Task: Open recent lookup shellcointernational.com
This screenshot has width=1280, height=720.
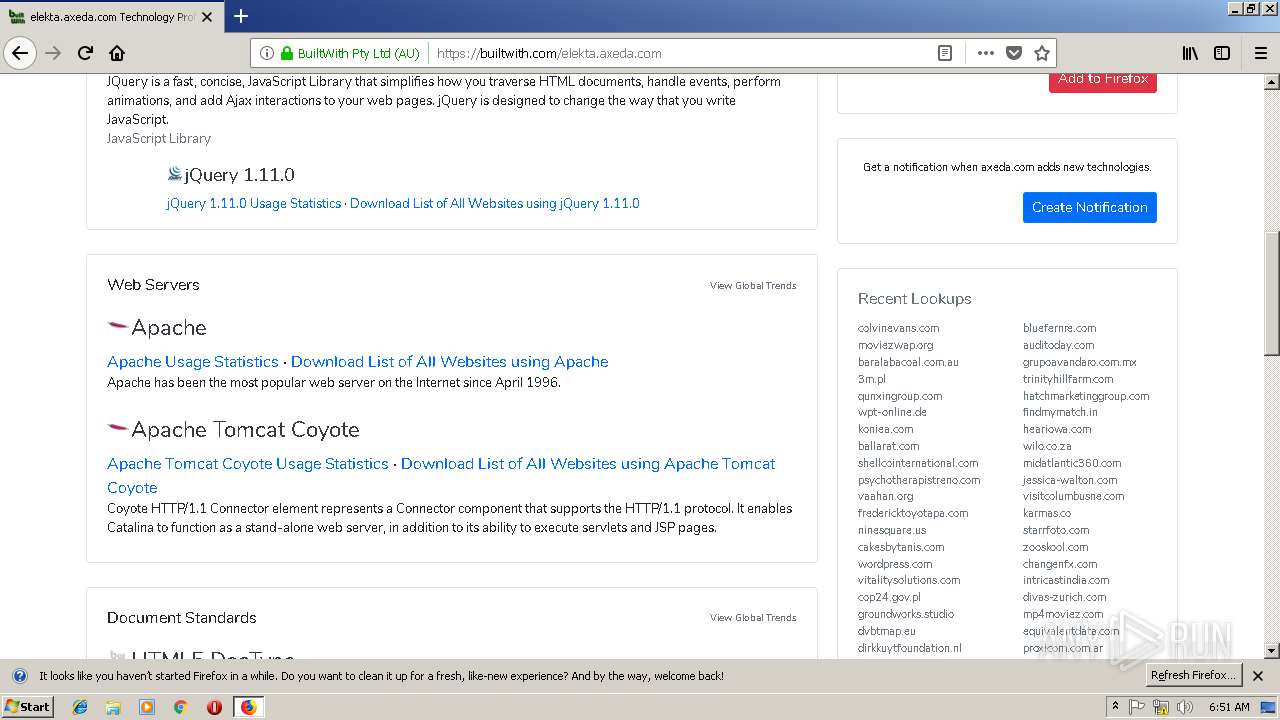Action: coord(917,463)
